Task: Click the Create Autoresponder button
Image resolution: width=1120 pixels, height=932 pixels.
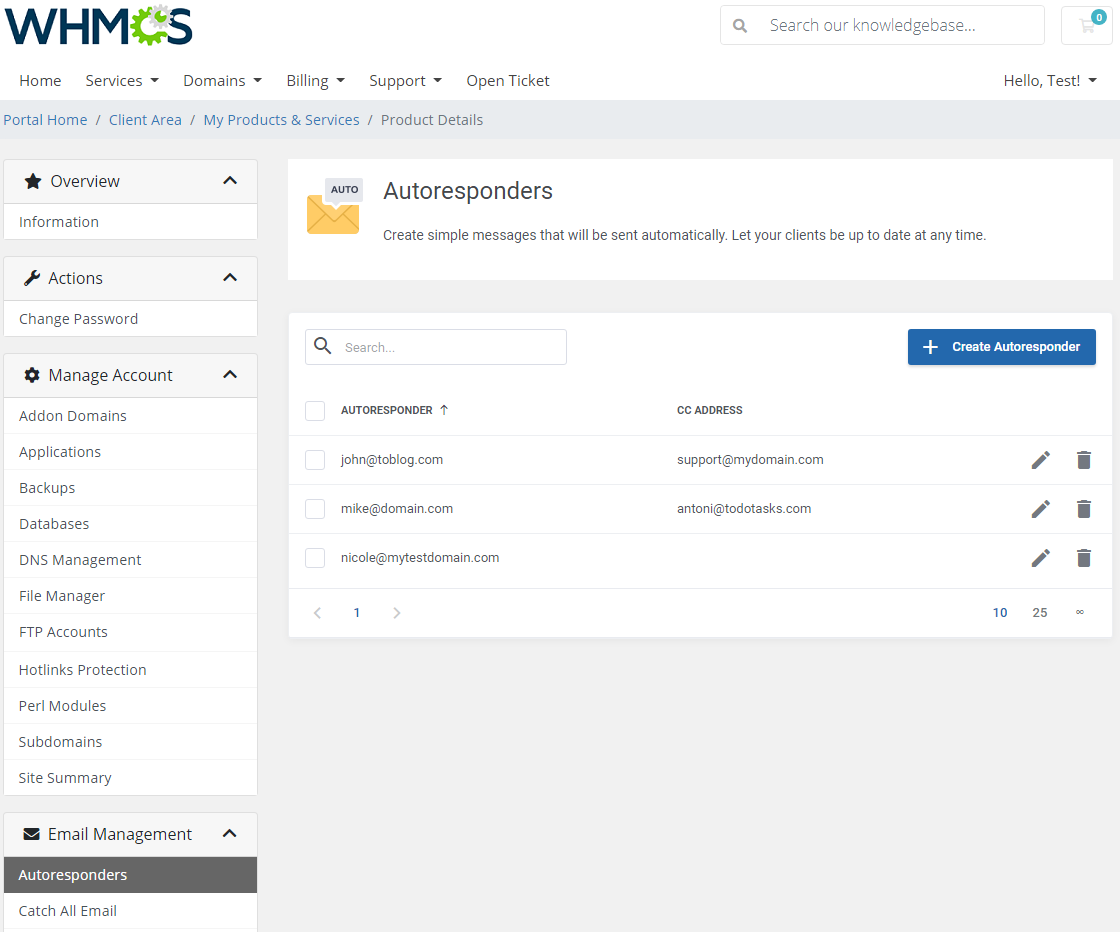Action: click(x=1001, y=347)
